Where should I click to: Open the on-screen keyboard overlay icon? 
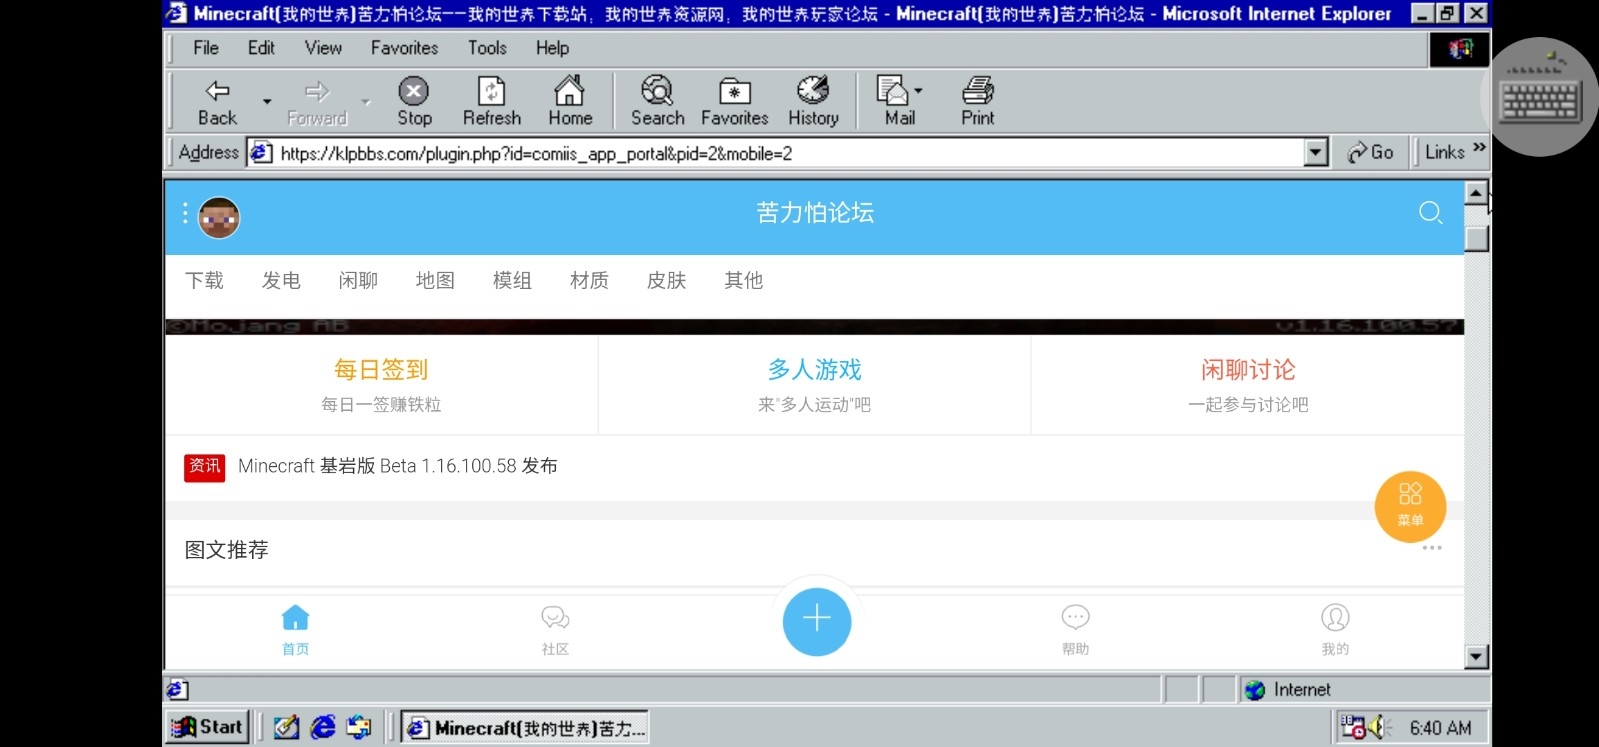[1541, 96]
